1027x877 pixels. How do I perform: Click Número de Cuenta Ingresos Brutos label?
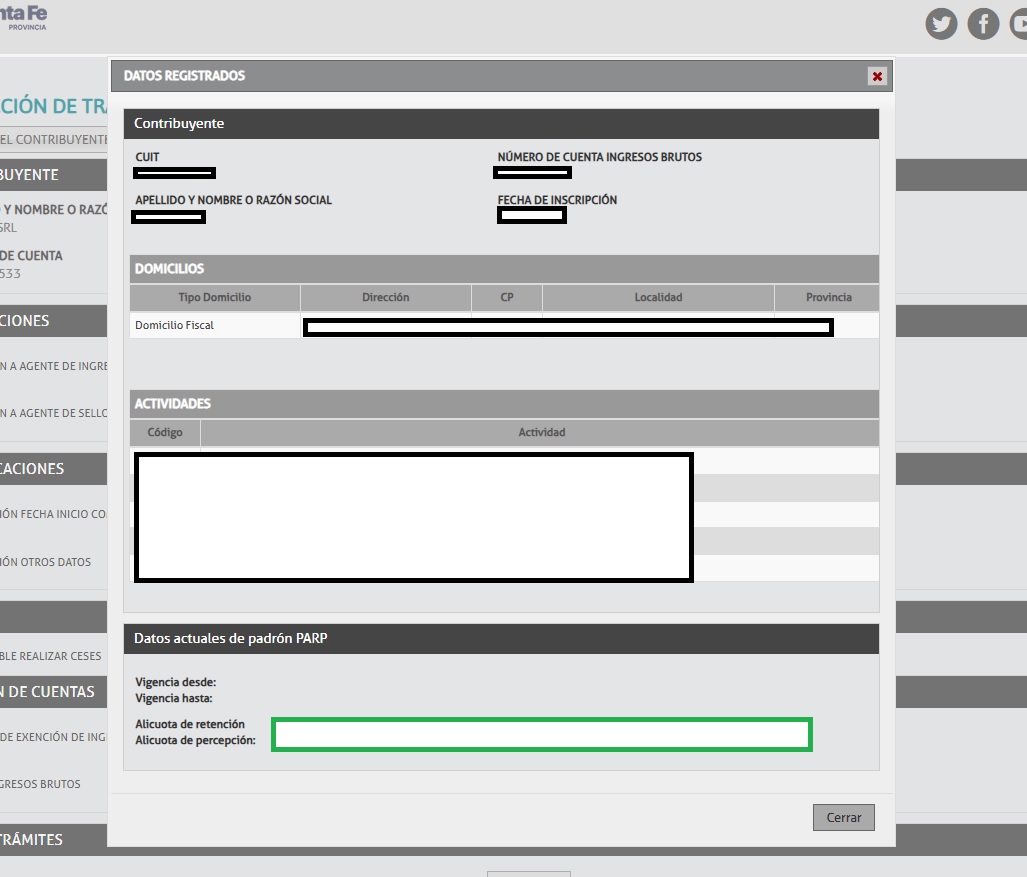[x=599, y=157]
